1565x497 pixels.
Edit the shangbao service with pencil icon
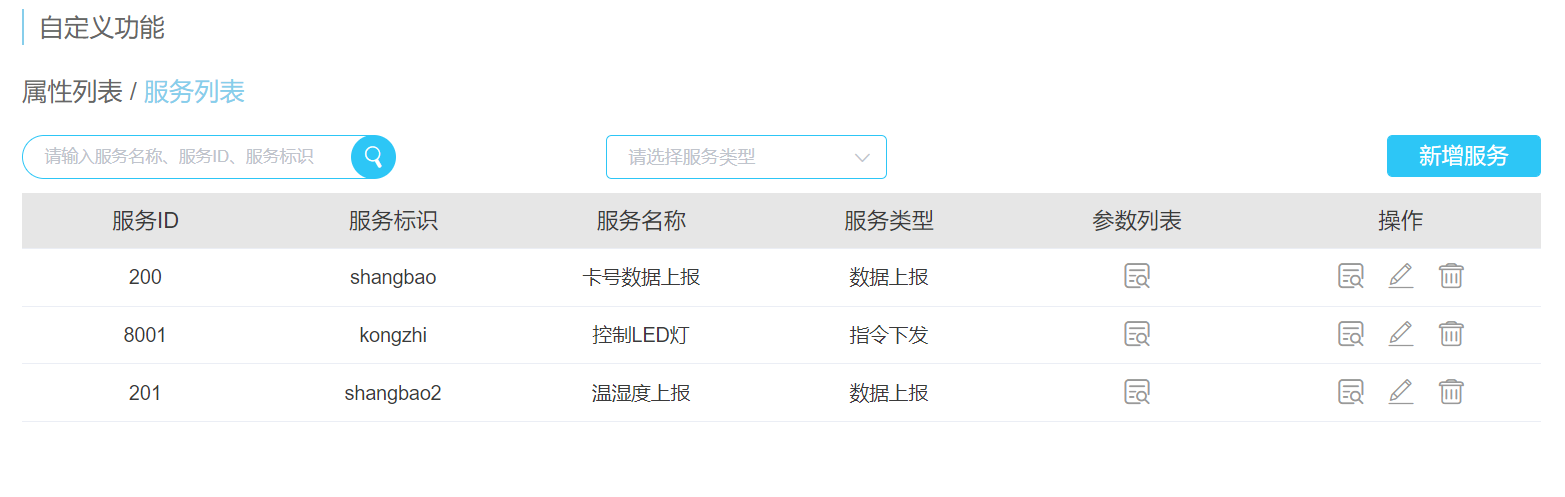tap(1401, 277)
